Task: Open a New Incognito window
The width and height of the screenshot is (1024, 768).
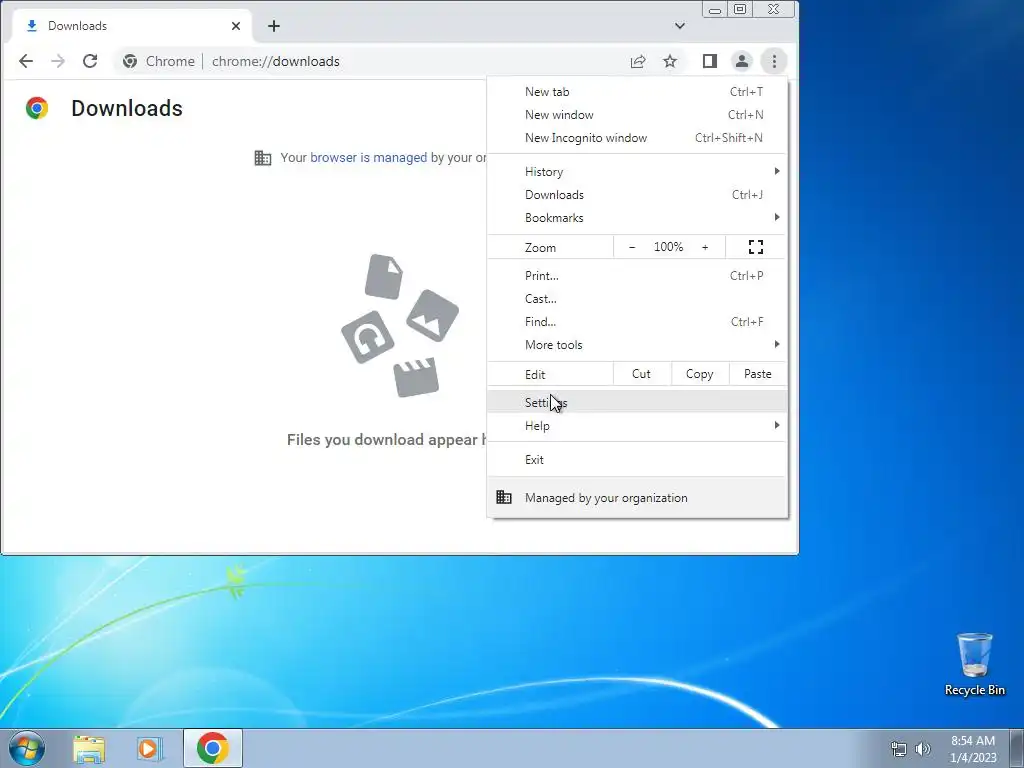Action: (637, 138)
